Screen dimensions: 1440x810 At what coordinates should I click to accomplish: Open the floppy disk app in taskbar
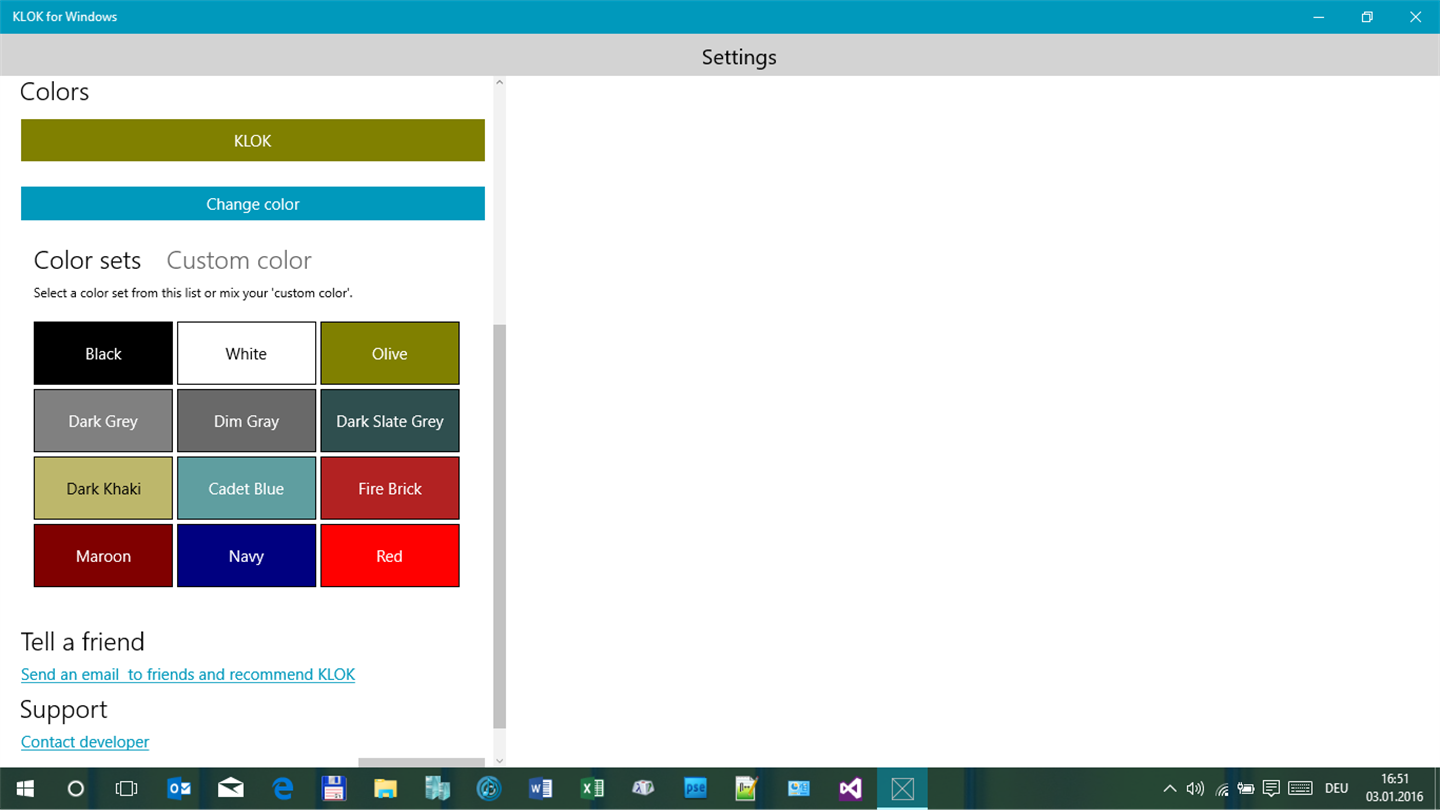(334, 789)
